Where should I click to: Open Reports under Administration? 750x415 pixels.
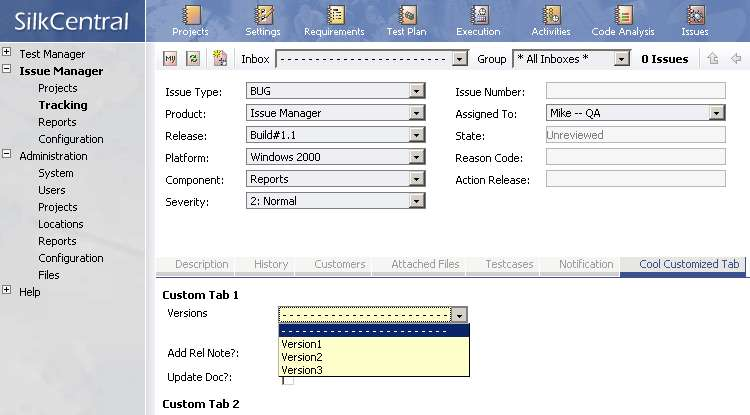pyautogui.click(x=57, y=241)
